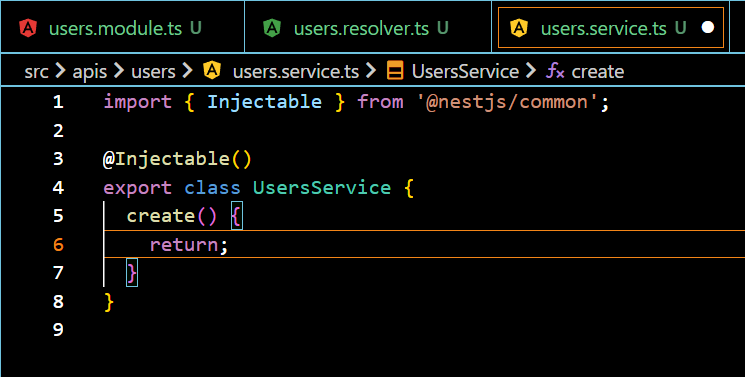This screenshot has height=377, width=745.
Task: Click the green Angular icon on users.resolver.ts tab
Action: click(x=272, y=29)
